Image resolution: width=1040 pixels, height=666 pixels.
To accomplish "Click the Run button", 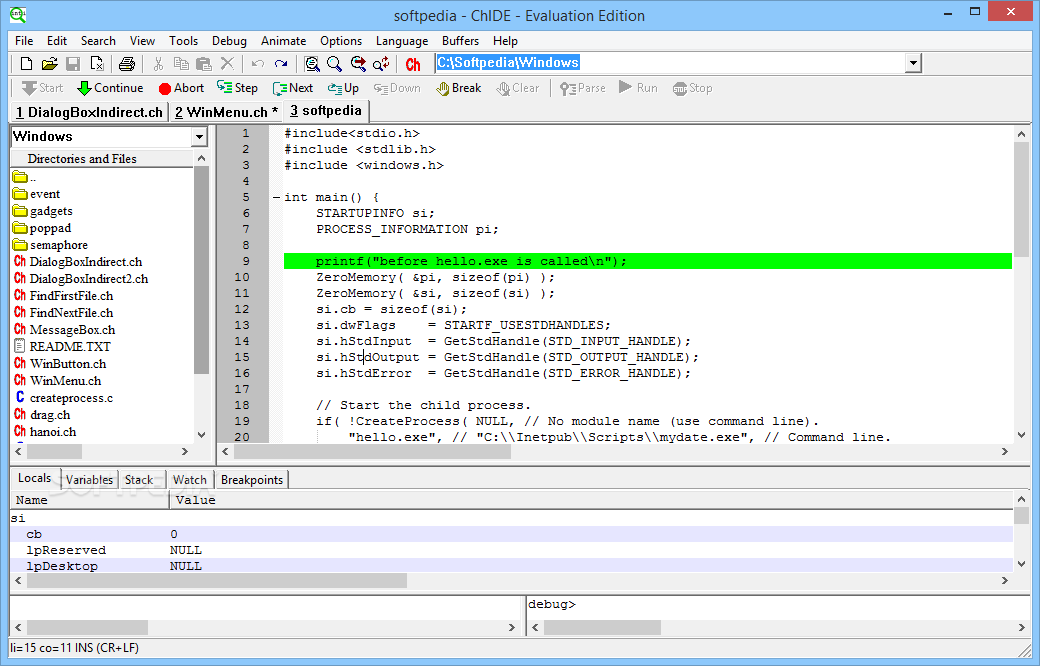I will [638, 88].
